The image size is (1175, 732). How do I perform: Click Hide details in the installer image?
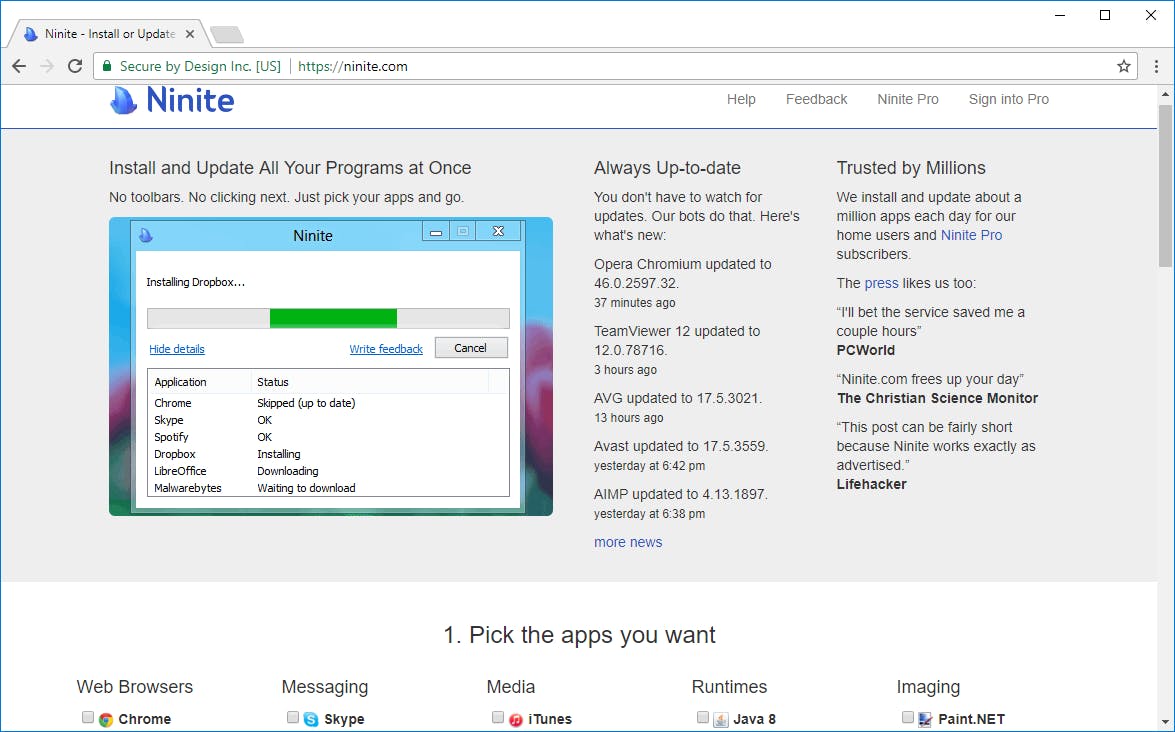click(x=177, y=349)
